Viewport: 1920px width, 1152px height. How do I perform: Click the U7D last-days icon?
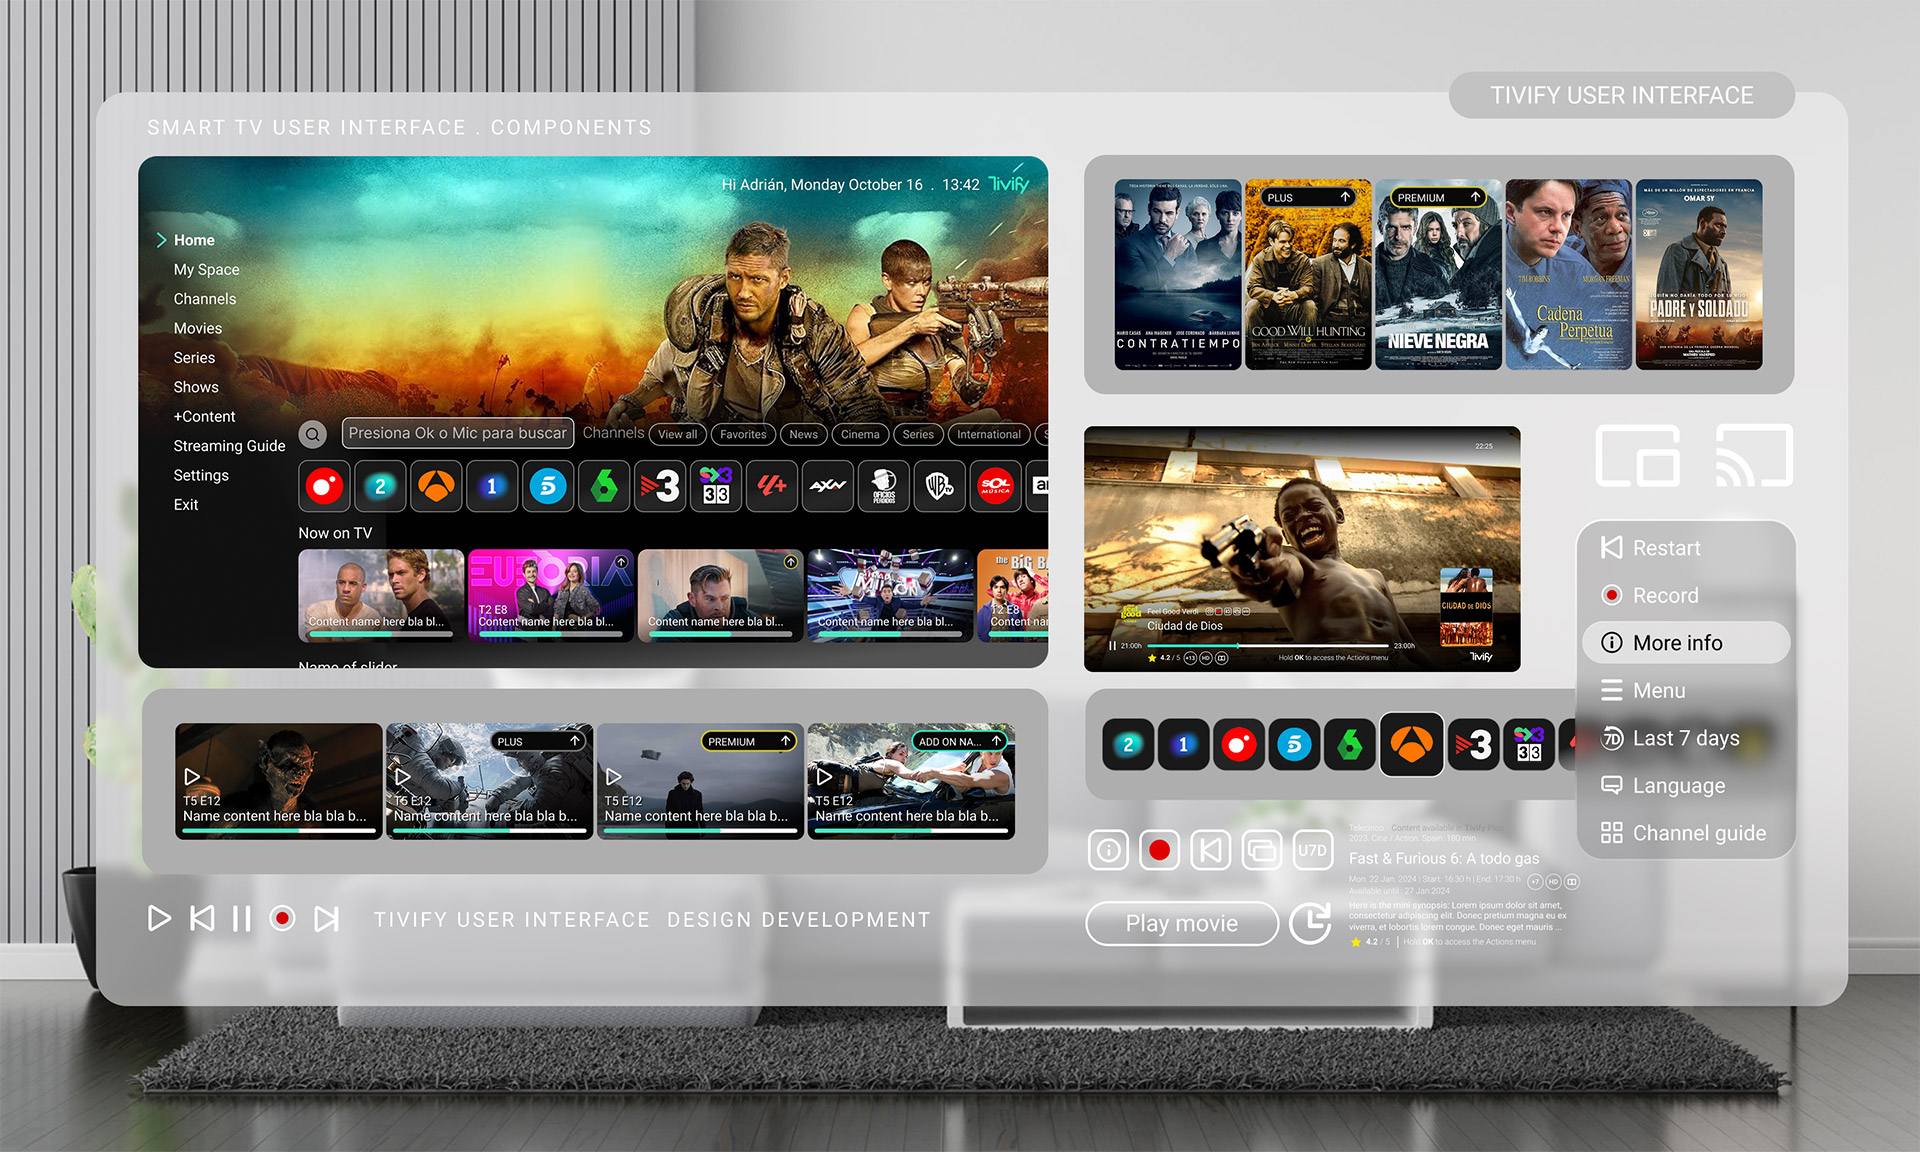pos(1312,851)
